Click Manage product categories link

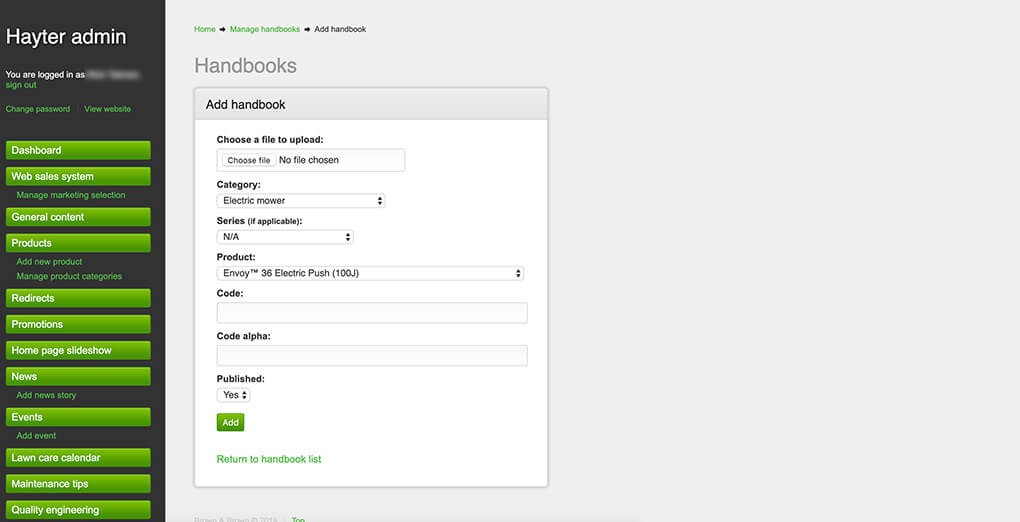click(69, 276)
